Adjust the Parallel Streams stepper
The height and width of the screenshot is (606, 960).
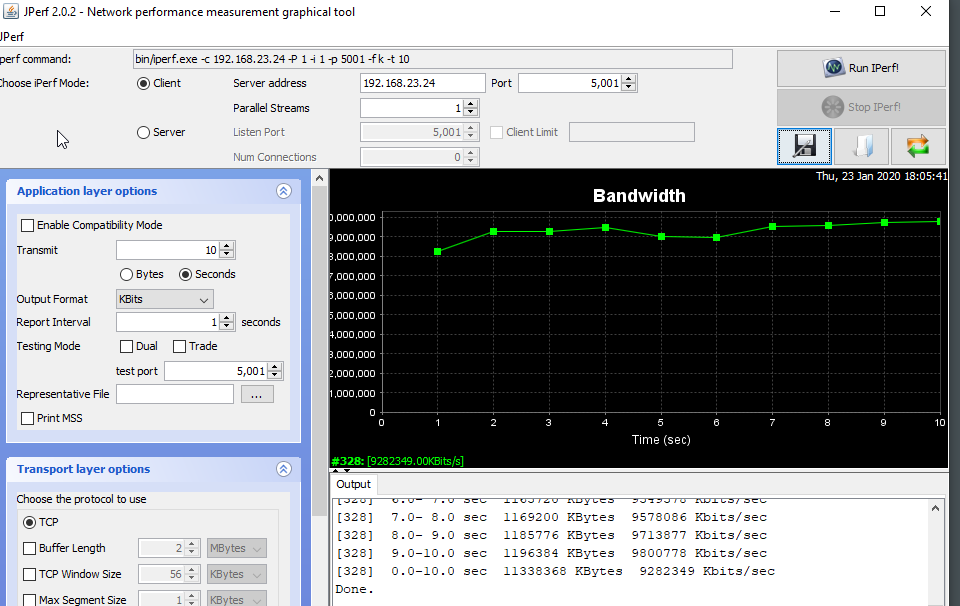[471, 108]
